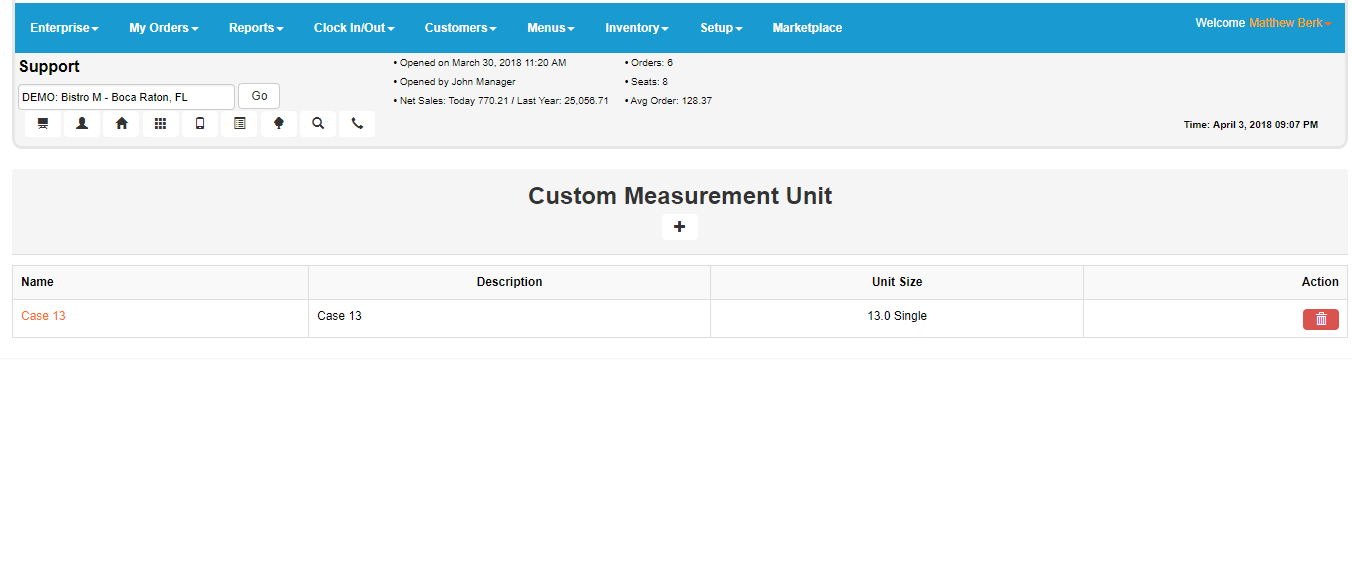Click the Custom Measurement Unit heading

pos(680,196)
